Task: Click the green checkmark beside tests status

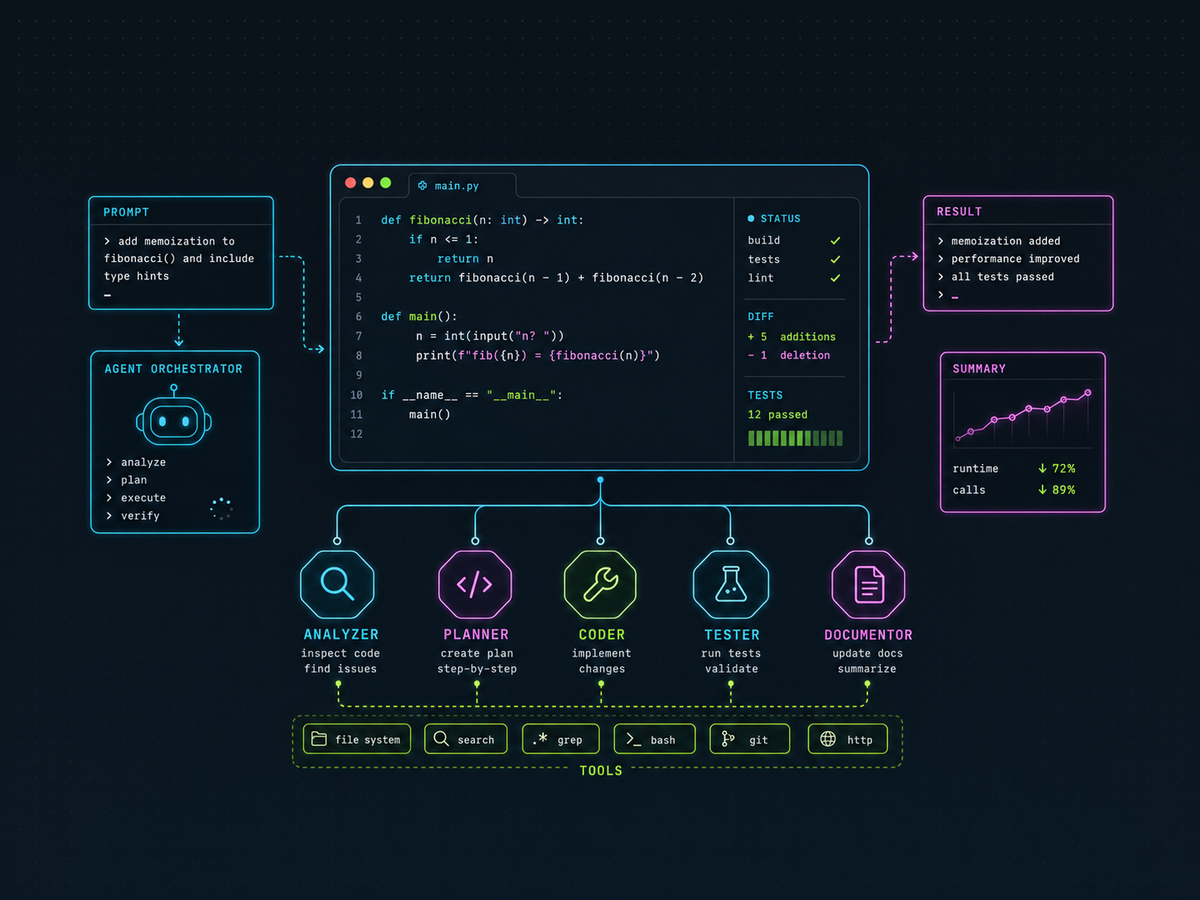Action: pos(835,259)
